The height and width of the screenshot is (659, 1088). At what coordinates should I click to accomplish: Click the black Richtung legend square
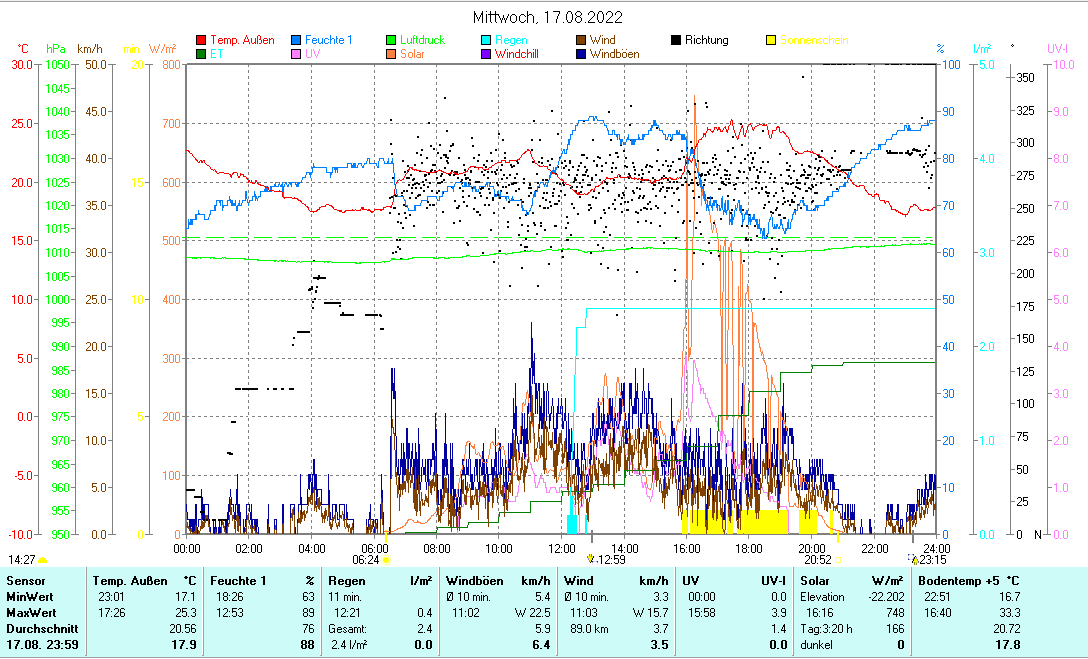click(x=676, y=41)
